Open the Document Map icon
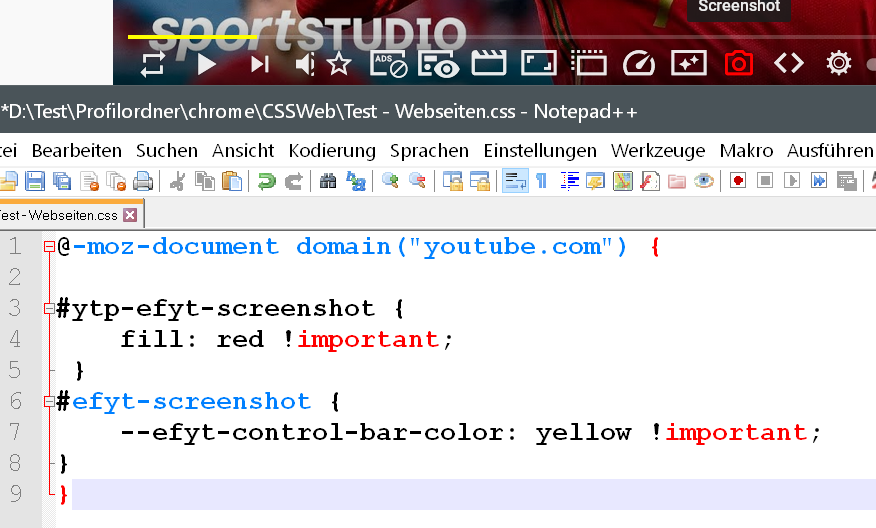Image resolution: width=876 pixels, height=528 pixels. (622, 181)
